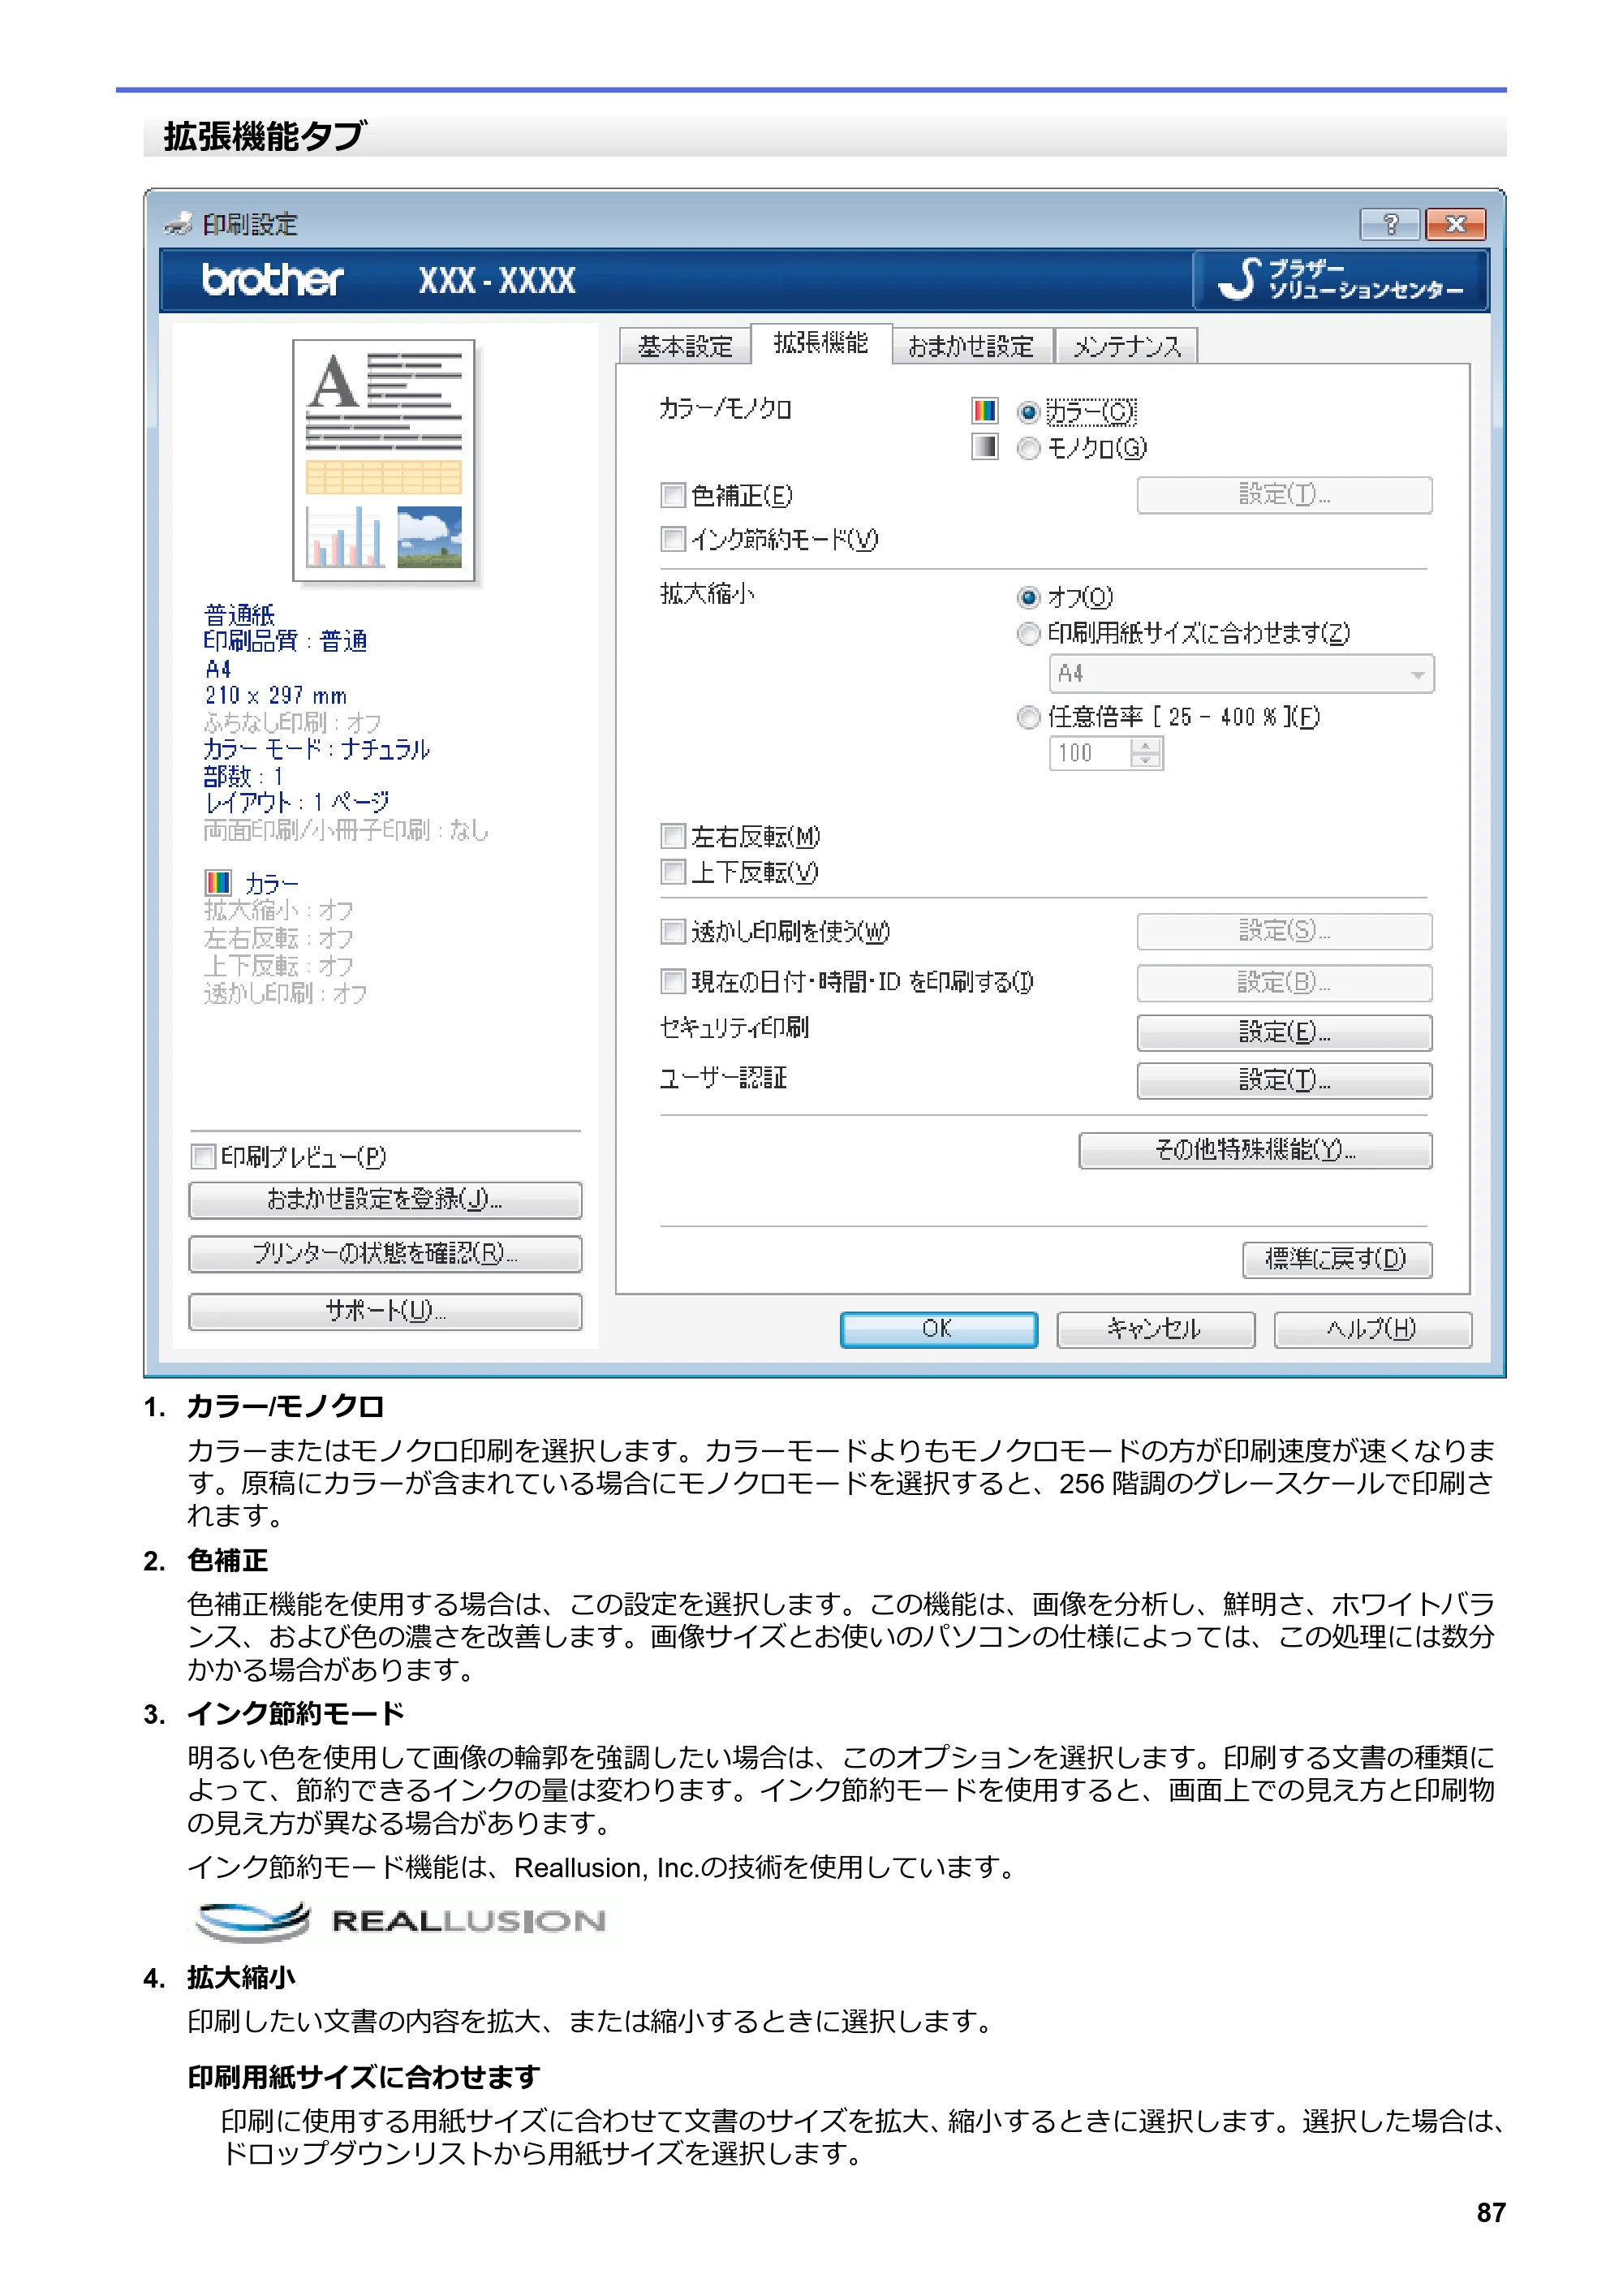Toggle the 印刷プレビュー(P) checkbox
Image resolution: width=1623 pixels, height=2296 pixels.
tap(203, 1157)
